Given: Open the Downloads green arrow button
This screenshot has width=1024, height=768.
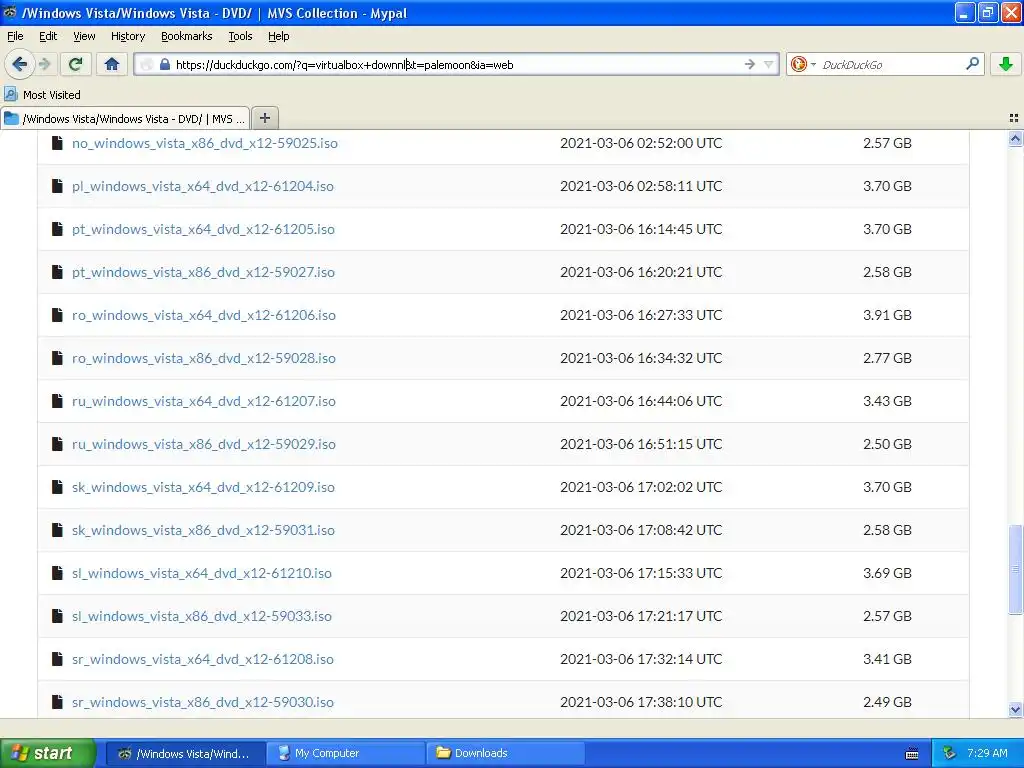Looking at the screenshot, I should [x=1006, y=64].
